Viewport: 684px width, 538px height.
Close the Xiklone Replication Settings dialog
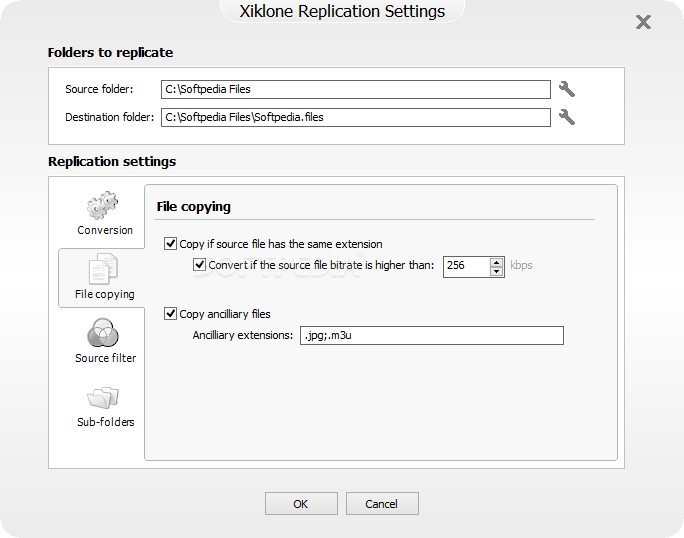click(x=643, y=22)
